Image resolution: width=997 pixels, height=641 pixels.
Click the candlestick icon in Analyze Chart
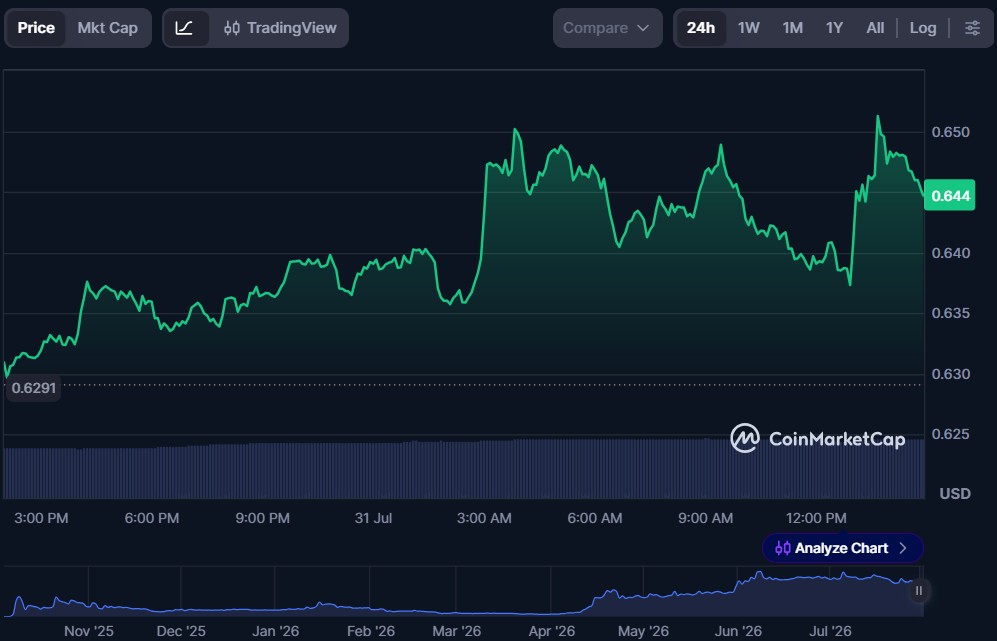click(x=783, y=548)
